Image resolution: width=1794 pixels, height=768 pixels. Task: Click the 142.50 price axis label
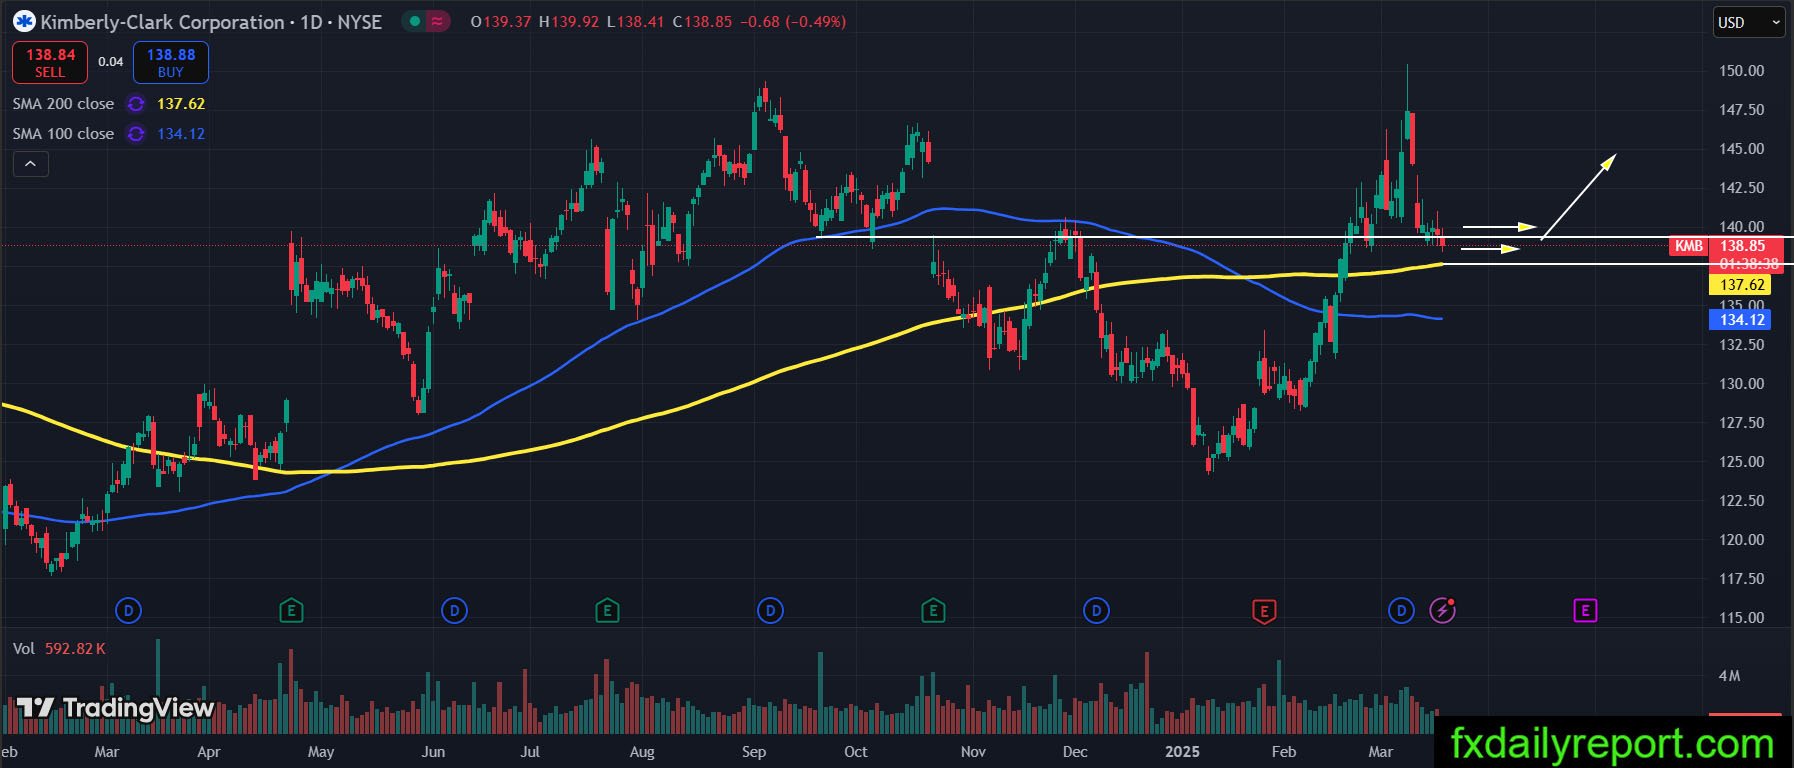pos(1742,188)
